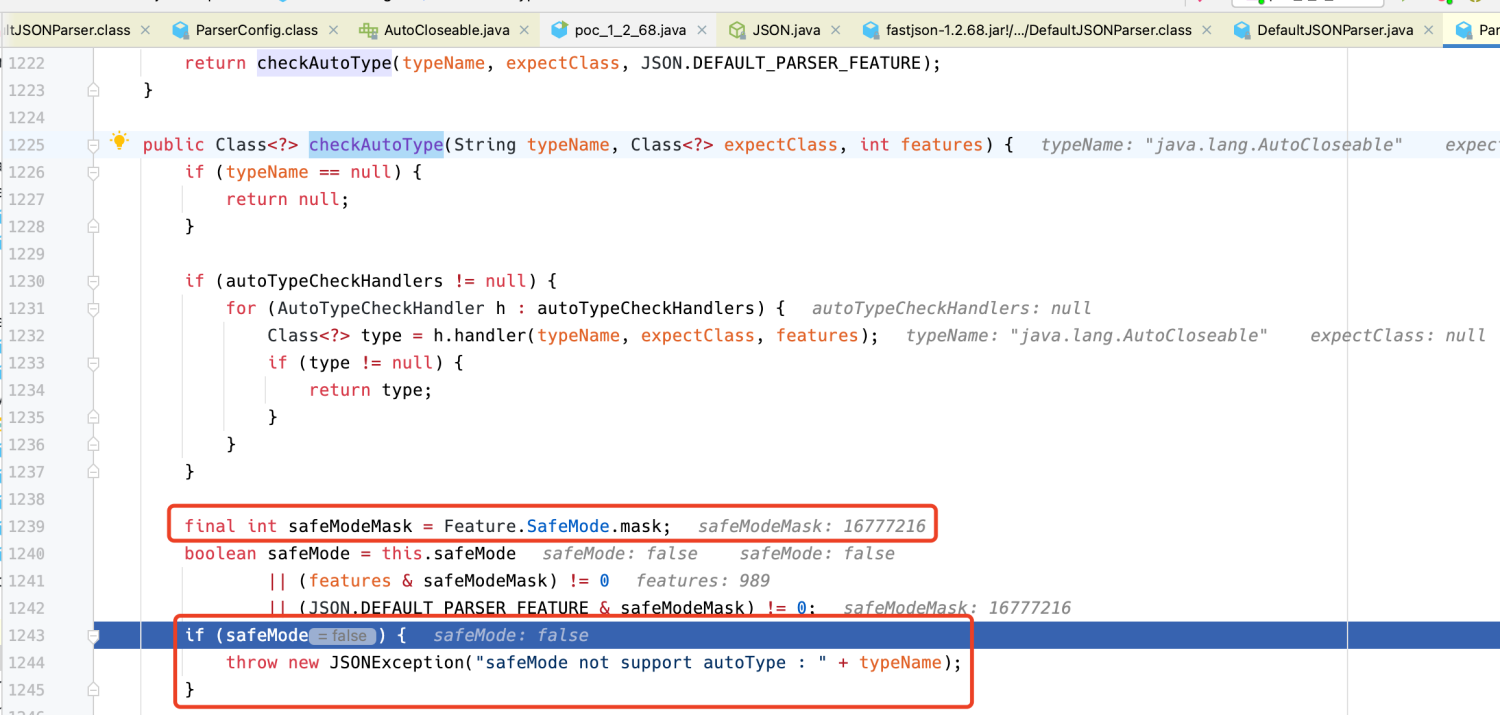1500x715 pixels.
Task: Collapse the typeName null check at line 1226
Action: coord(93,172)
